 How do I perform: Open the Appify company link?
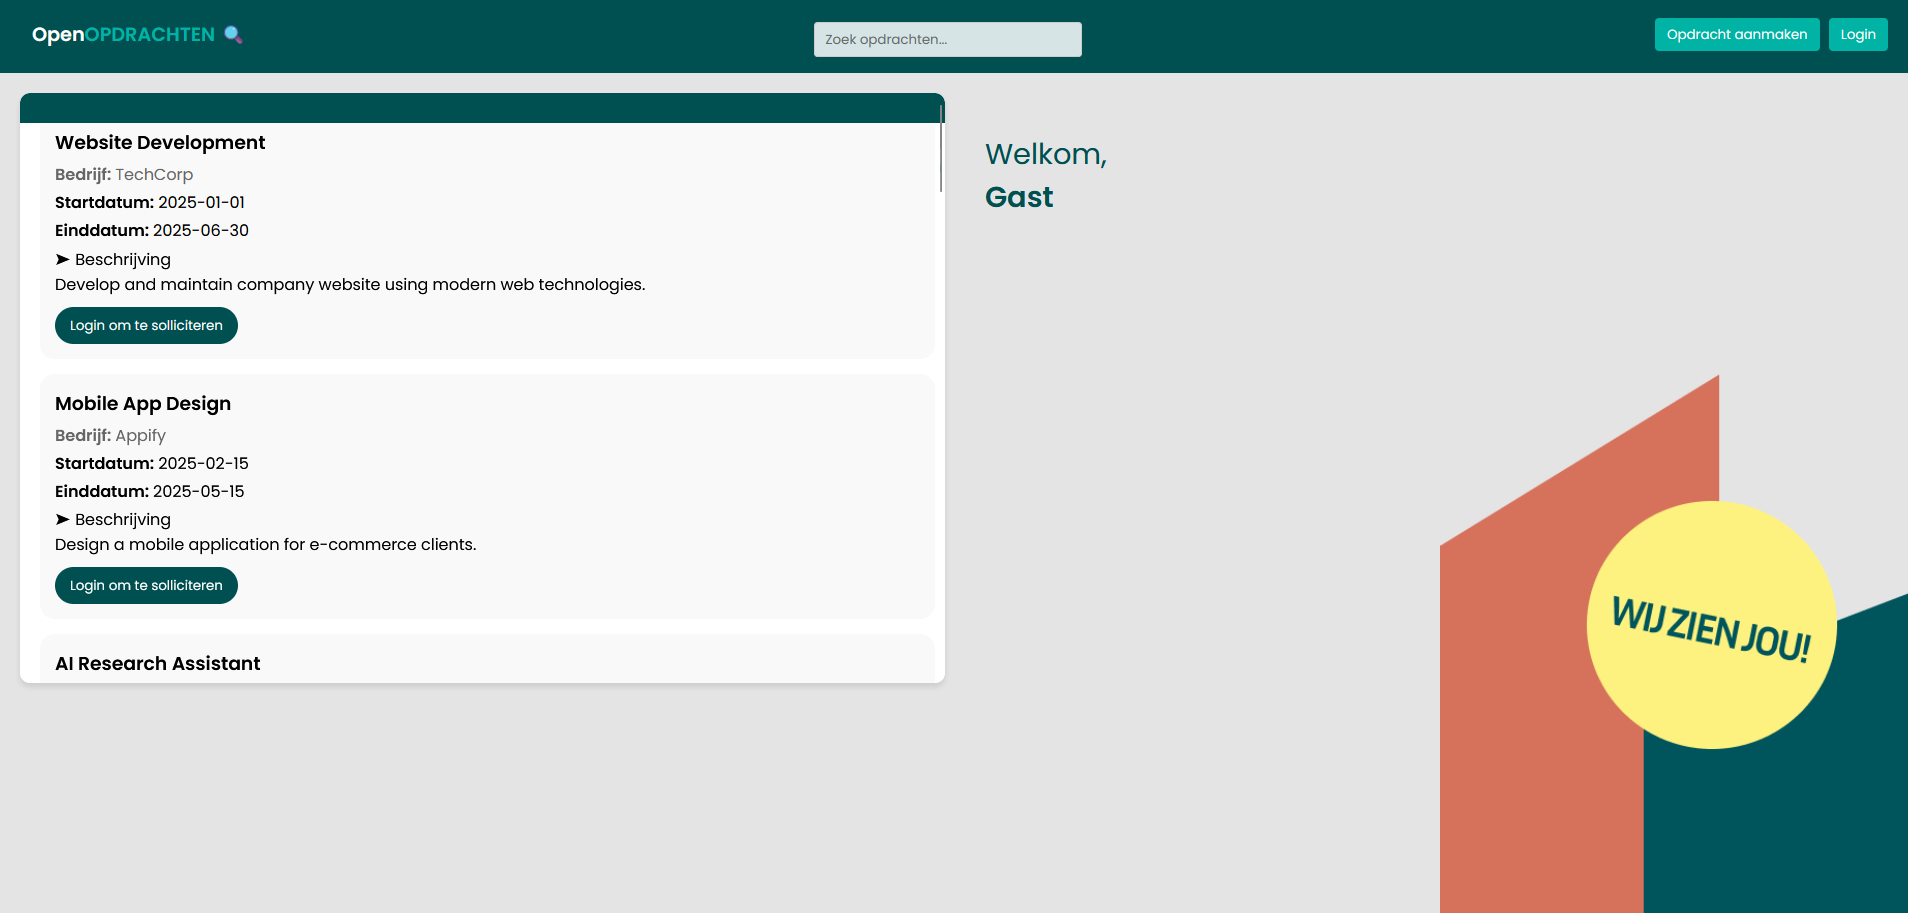139,435
